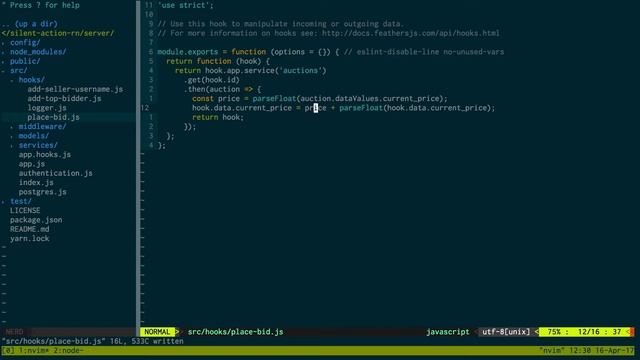640x360 pixels.
Task: Open app.hooks.js file
Action: 44,155
